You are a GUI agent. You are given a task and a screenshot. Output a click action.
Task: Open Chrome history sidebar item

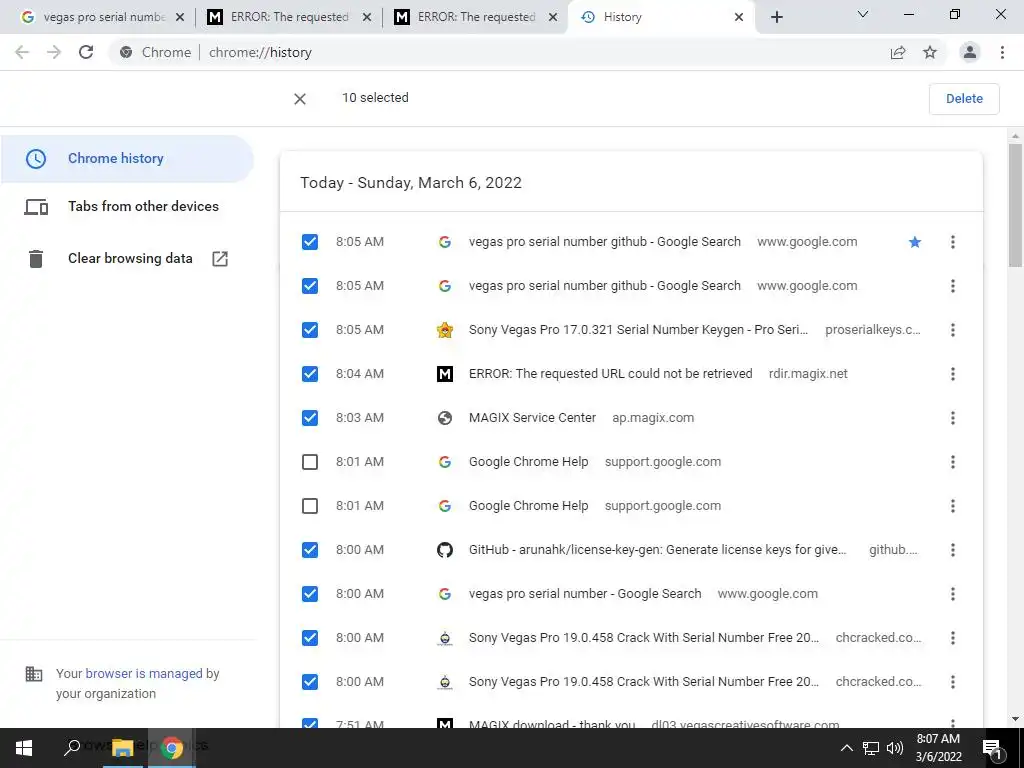127,159
